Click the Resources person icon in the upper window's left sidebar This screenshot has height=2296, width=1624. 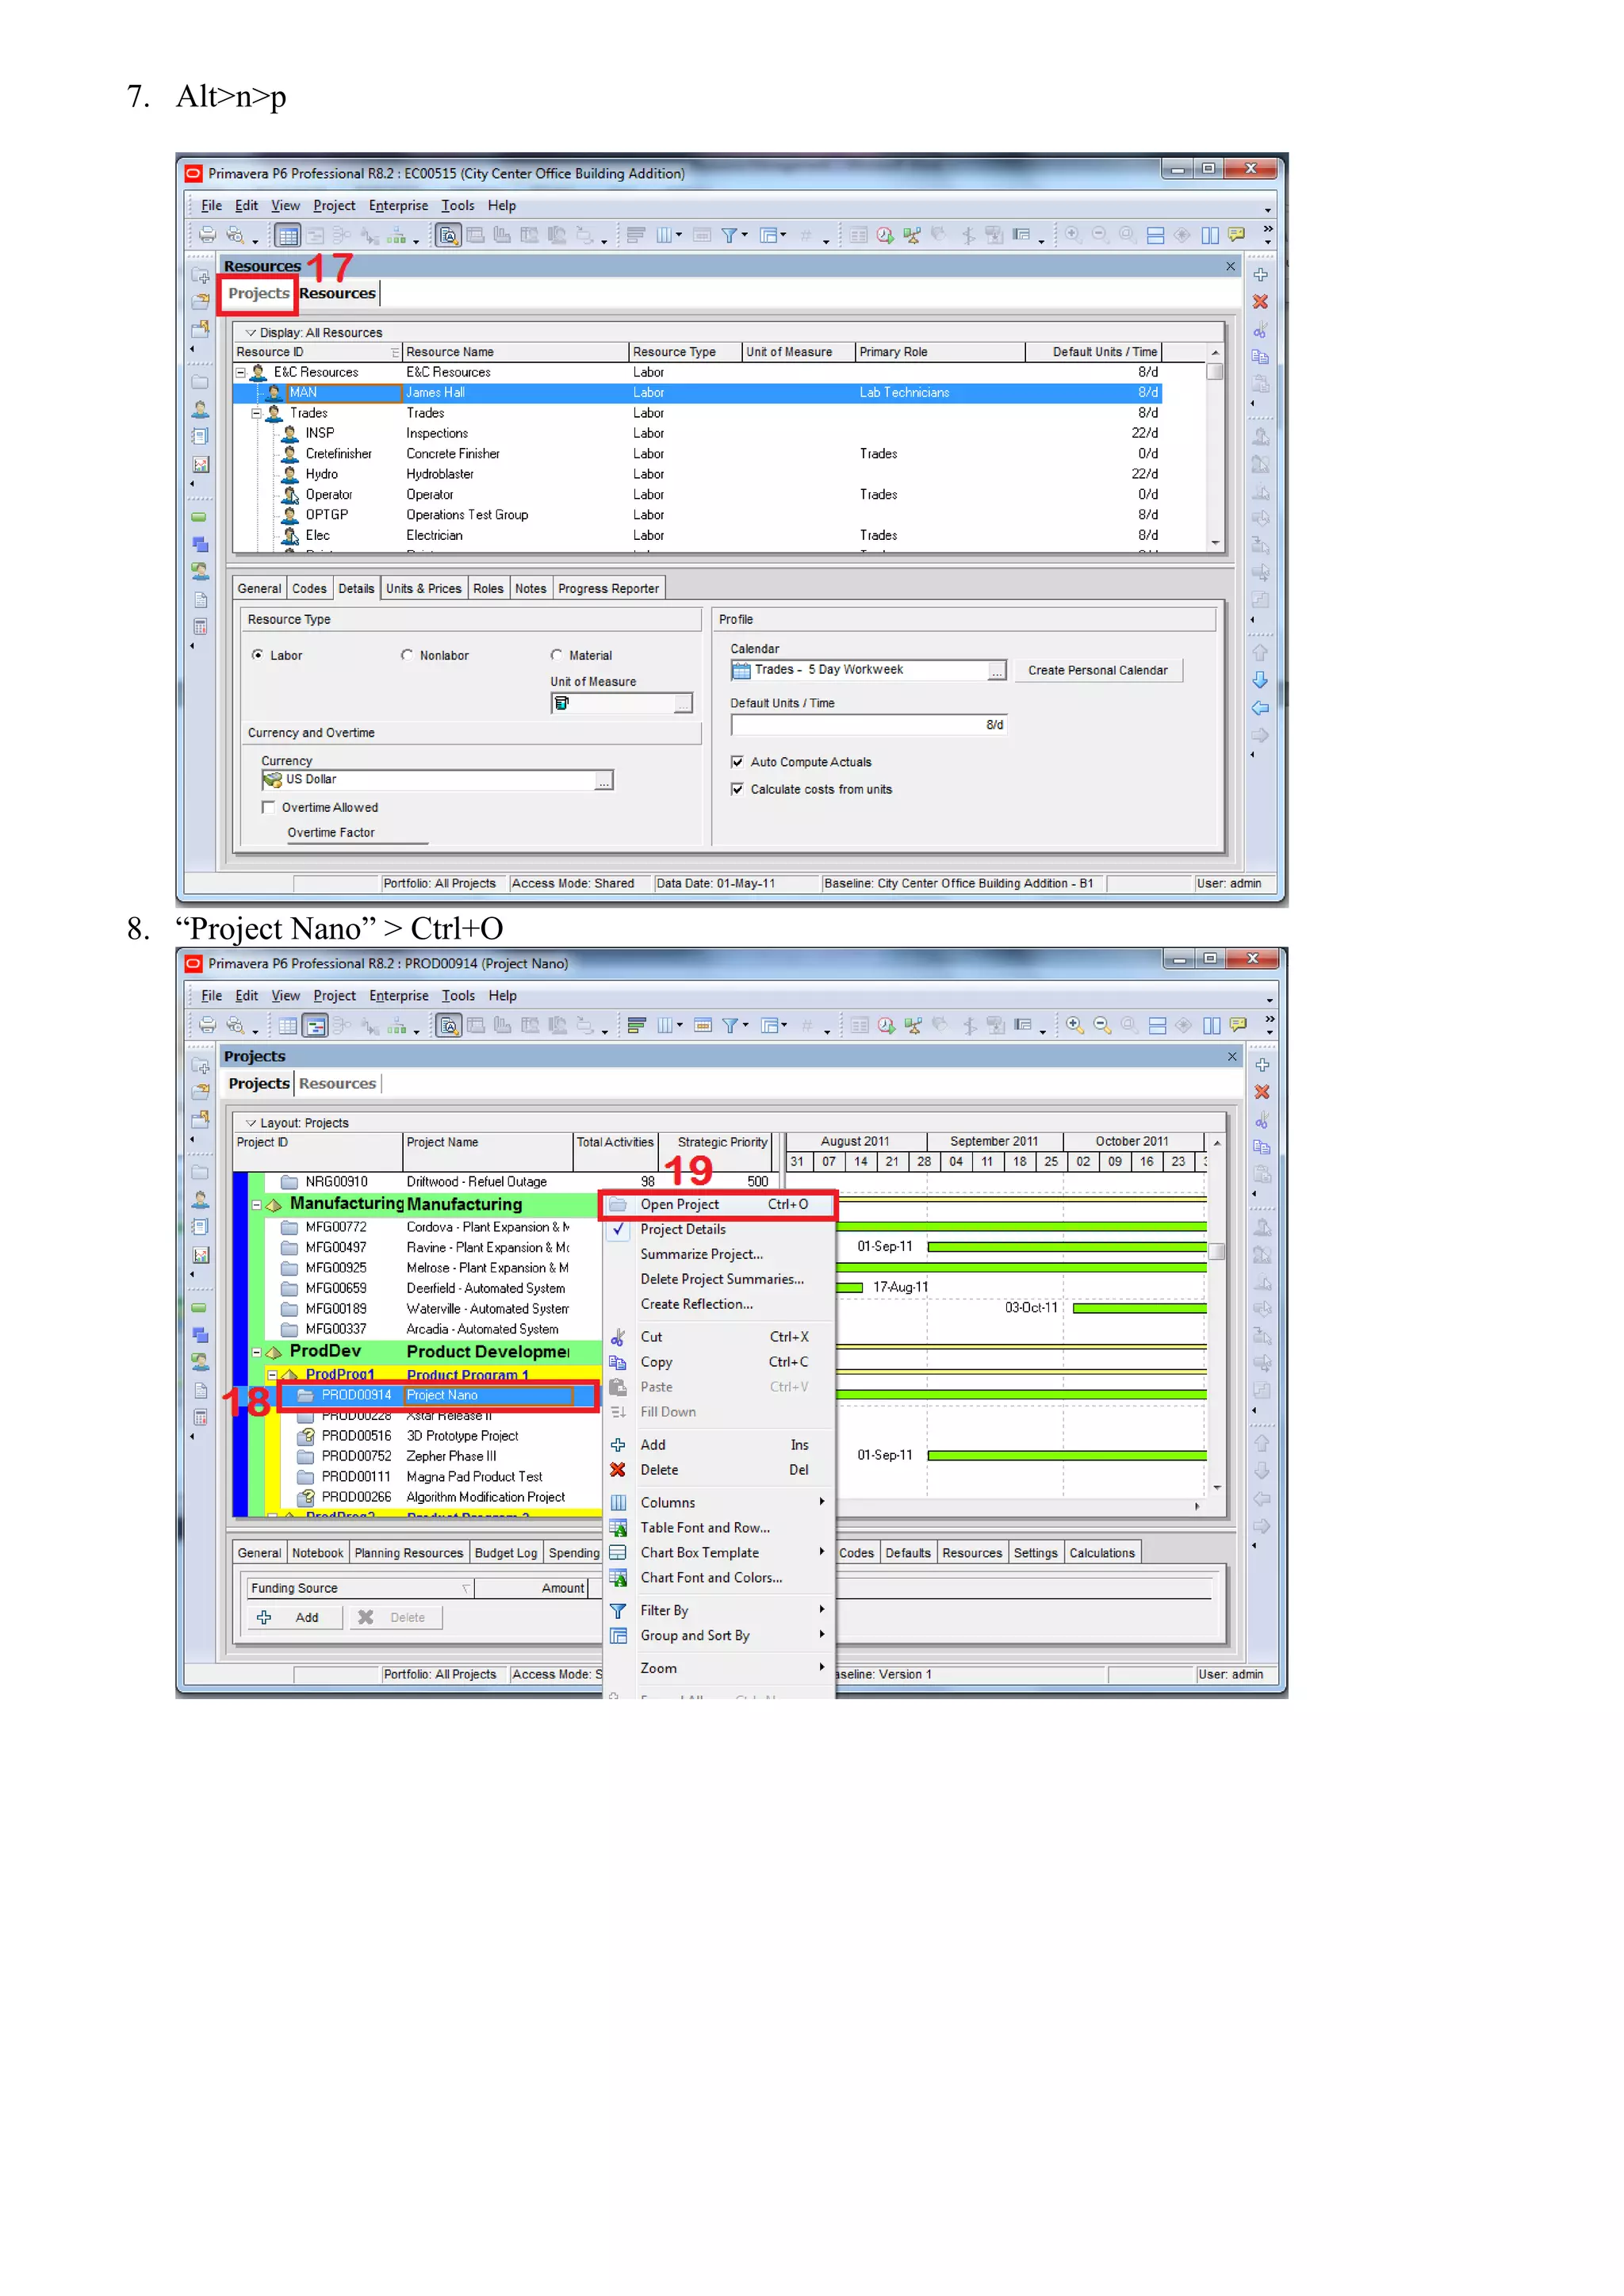point(200,409)
